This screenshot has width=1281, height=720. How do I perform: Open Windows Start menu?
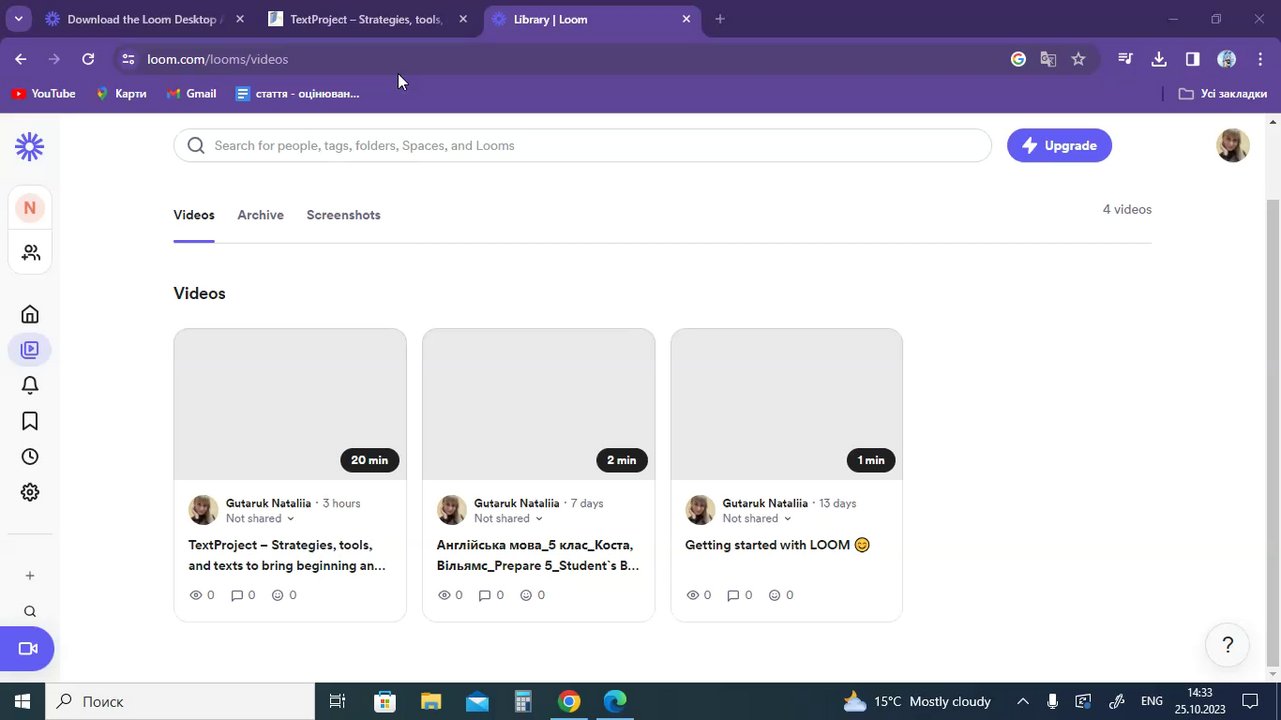pos(22,701)
